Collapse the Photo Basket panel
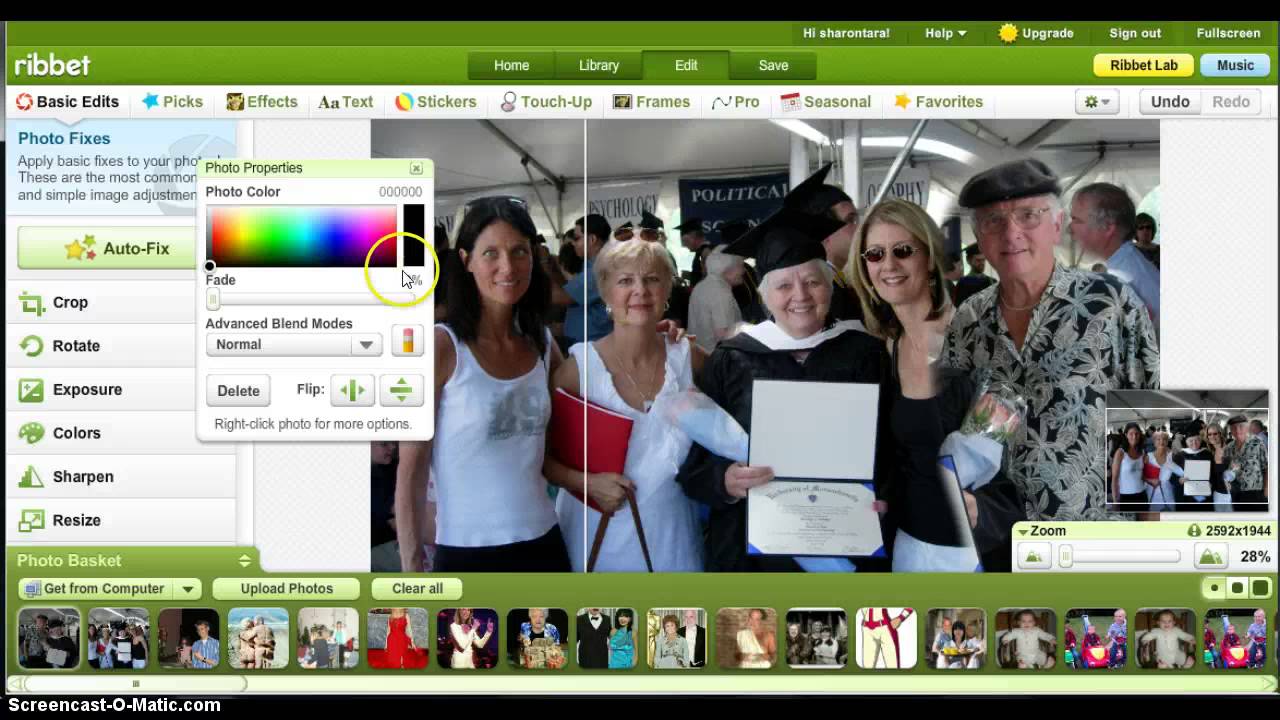1280x720 pixels. [244, 561]
